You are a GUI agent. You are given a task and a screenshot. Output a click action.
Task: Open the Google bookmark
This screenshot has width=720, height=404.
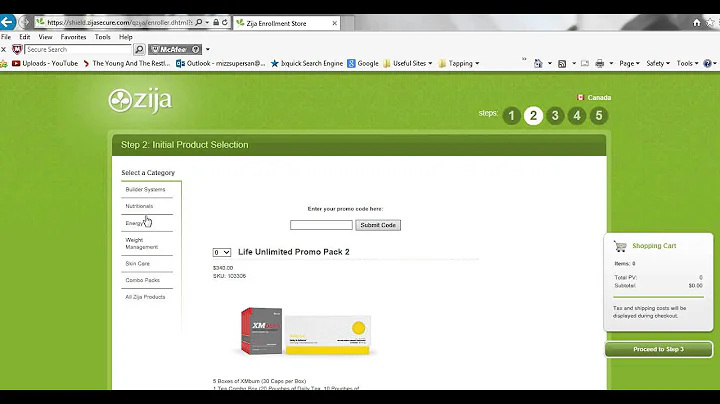tap(363, 63)
